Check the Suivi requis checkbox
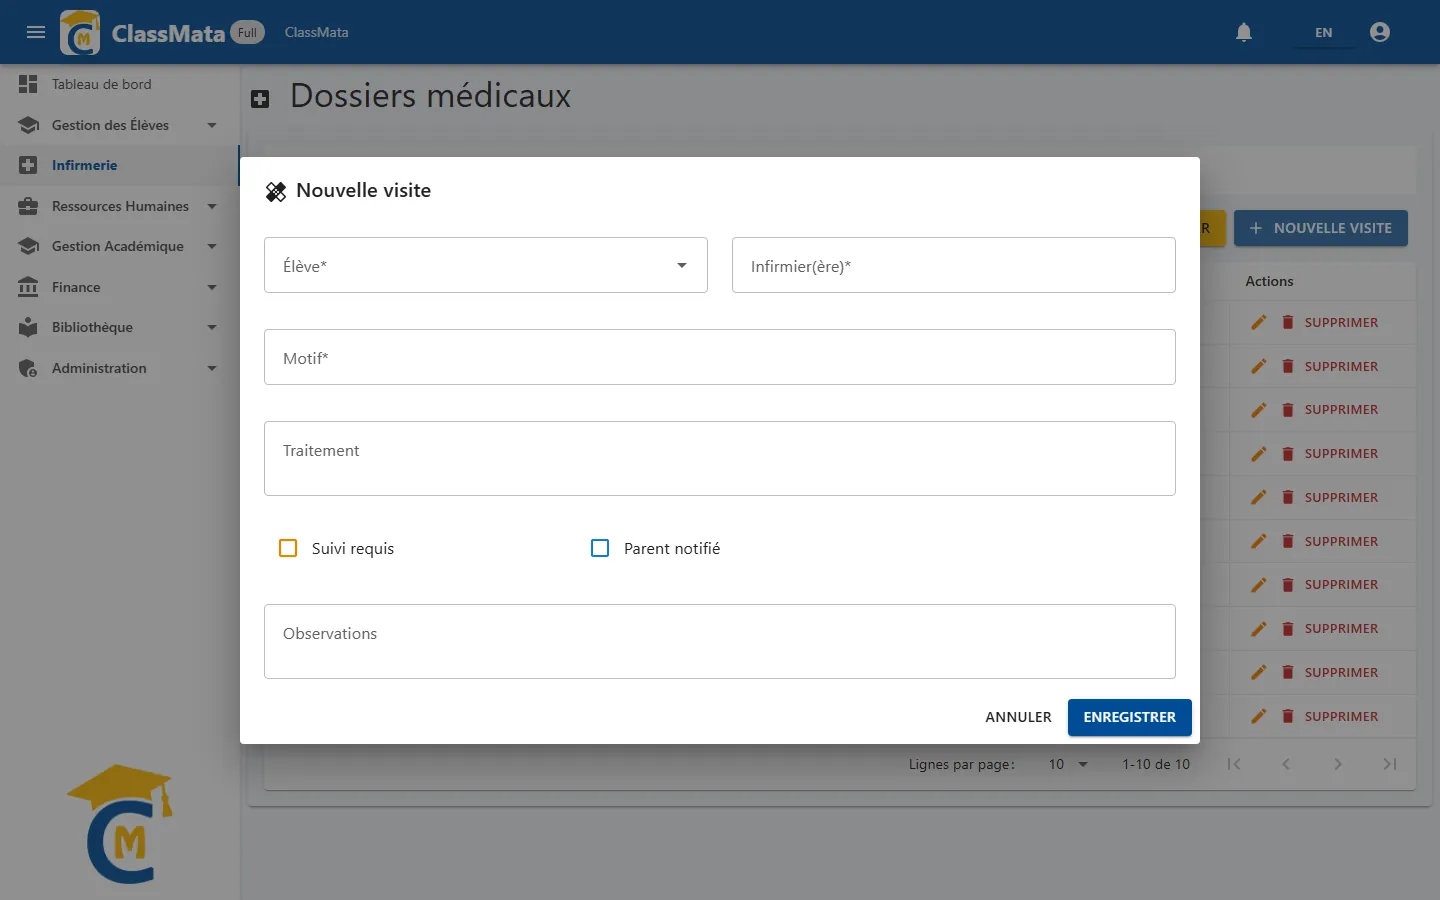The height and width of the screenshot is (900, 1440). click(x=288, y=548)
